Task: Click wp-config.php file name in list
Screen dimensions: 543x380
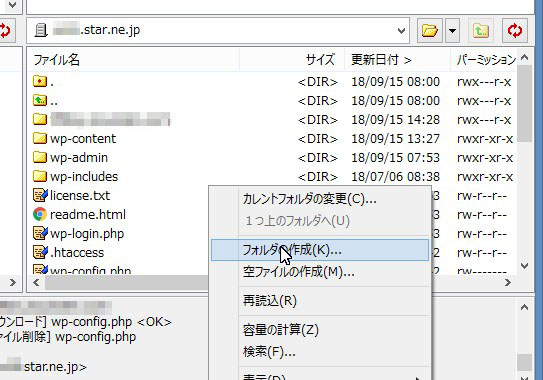Action: (x=90, y=270)
